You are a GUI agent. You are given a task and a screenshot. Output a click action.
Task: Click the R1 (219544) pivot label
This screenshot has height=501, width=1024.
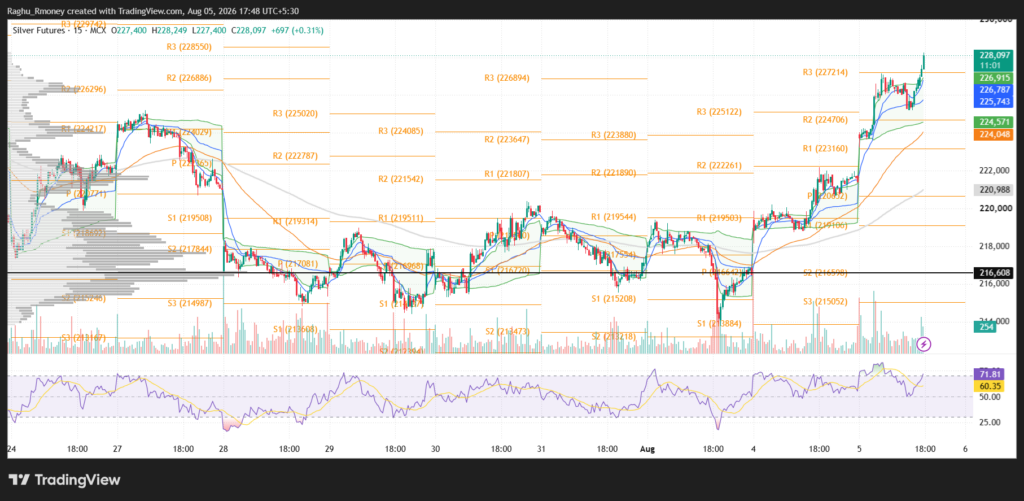613,217
